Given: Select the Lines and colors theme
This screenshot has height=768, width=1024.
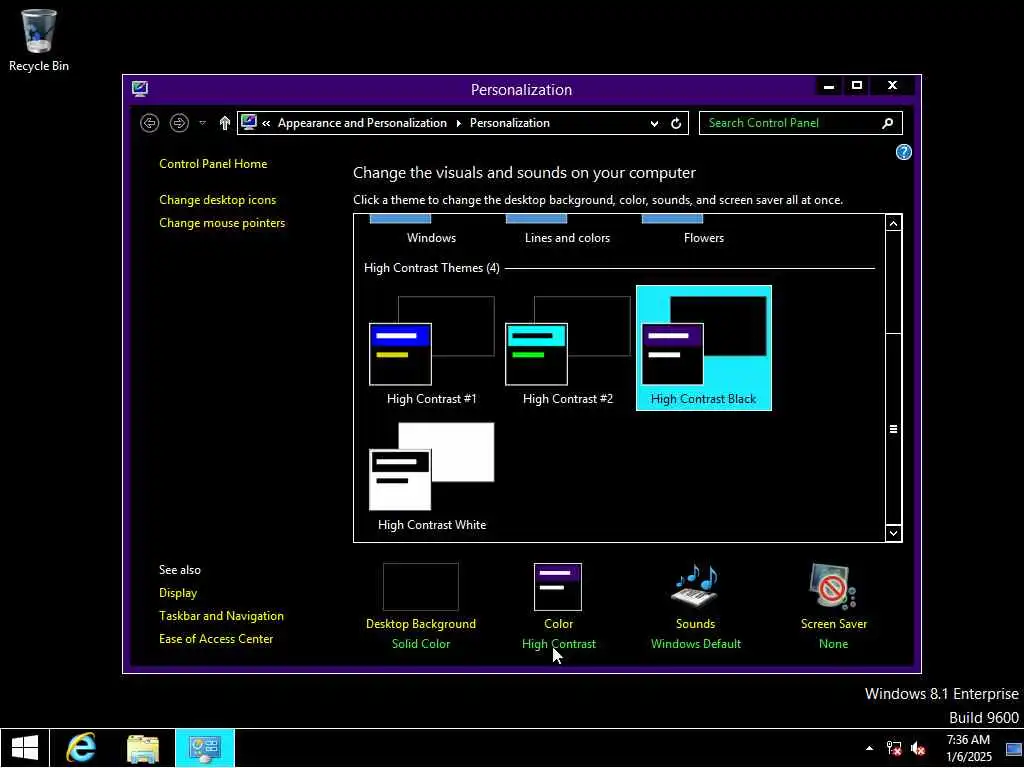Looking at the screenshot, I should pyautogui.click(x=568, y=231).
